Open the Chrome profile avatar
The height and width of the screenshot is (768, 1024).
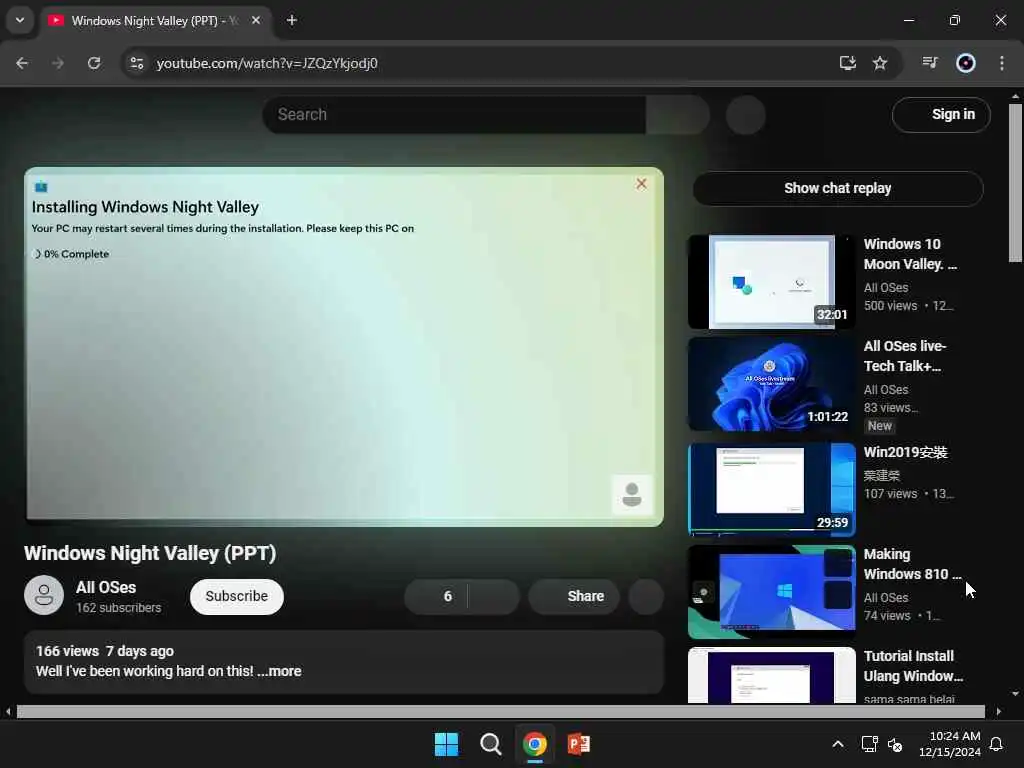966,63
